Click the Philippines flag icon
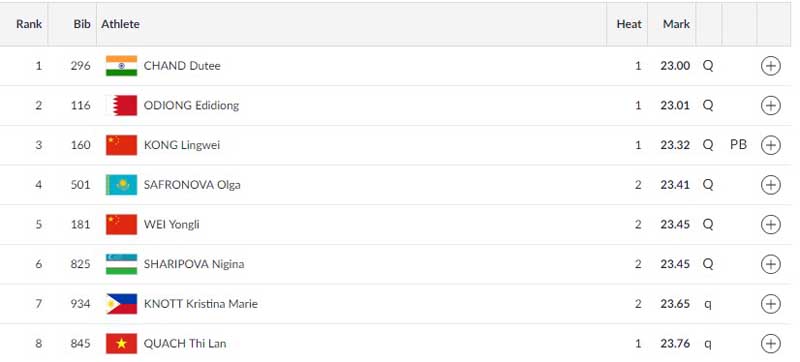The image size is (800, 362). tap(121, 304)
